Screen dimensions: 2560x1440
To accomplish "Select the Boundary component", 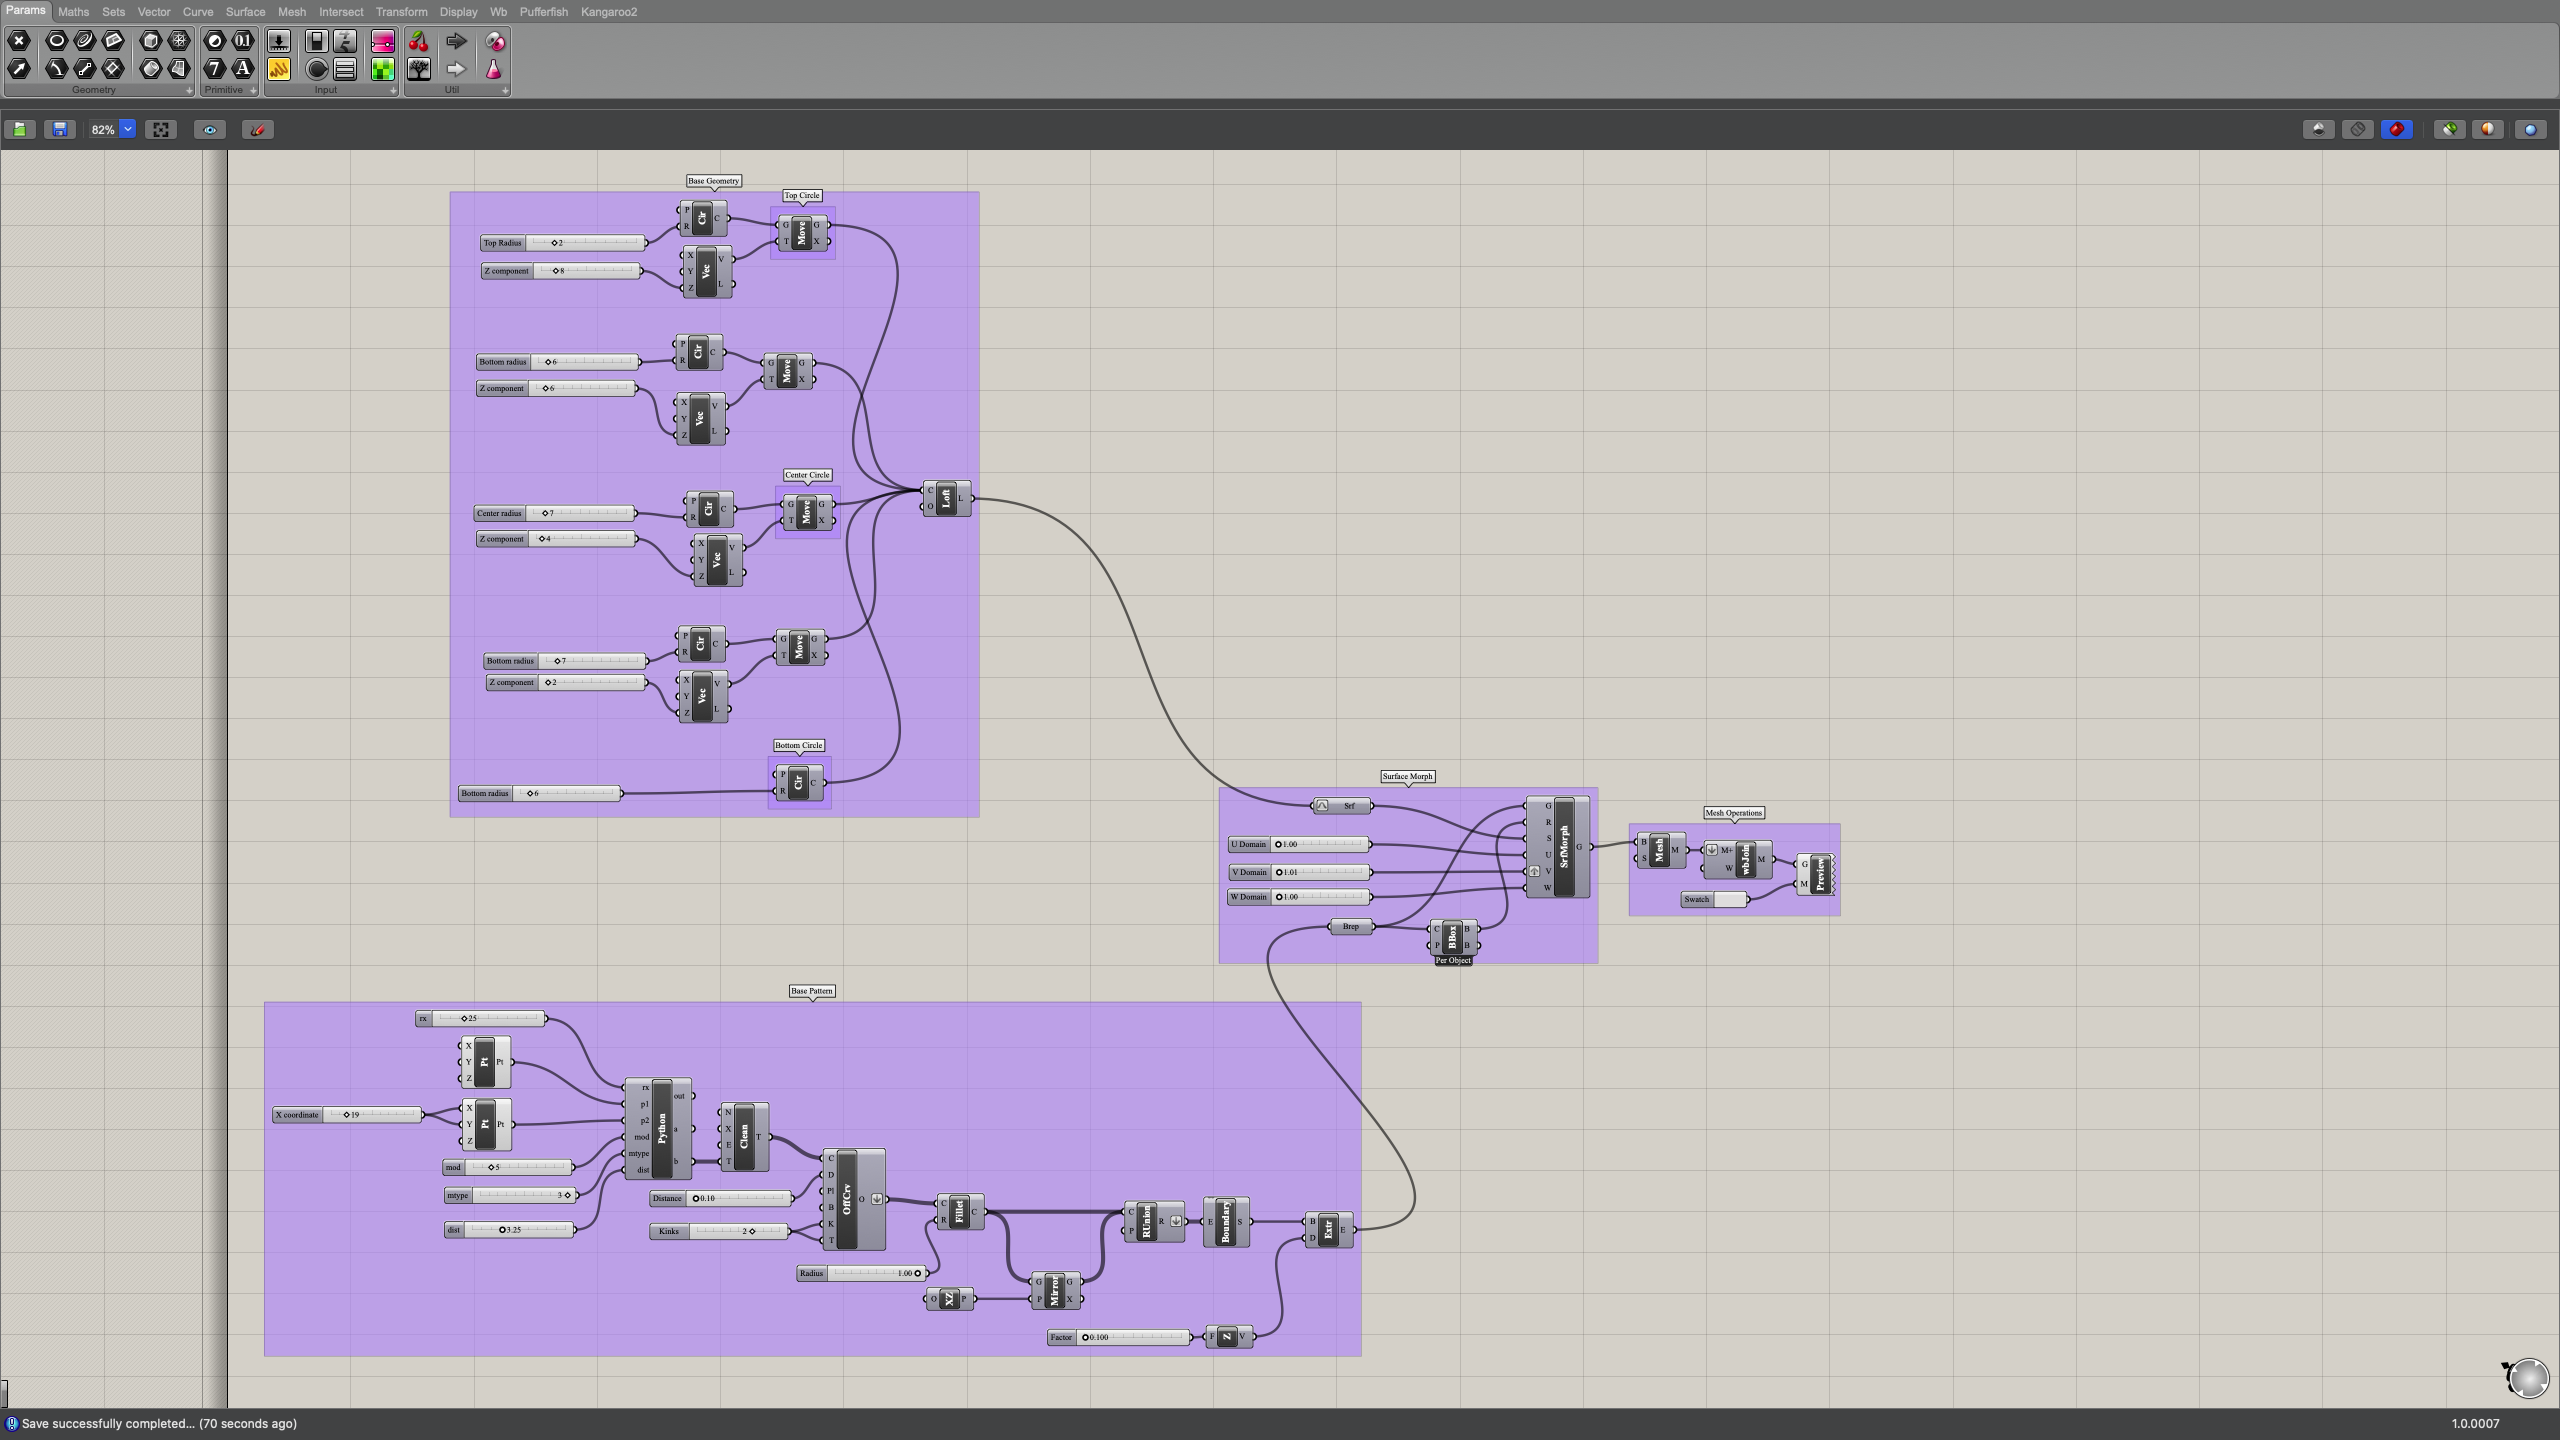I will click(x=1226, y=1222).
